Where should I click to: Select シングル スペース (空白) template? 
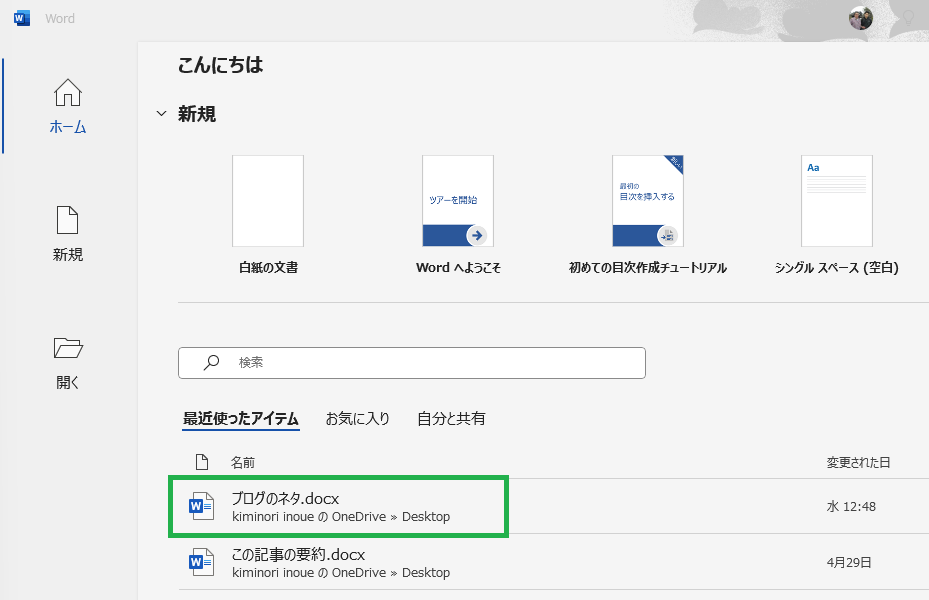(837, 215)
